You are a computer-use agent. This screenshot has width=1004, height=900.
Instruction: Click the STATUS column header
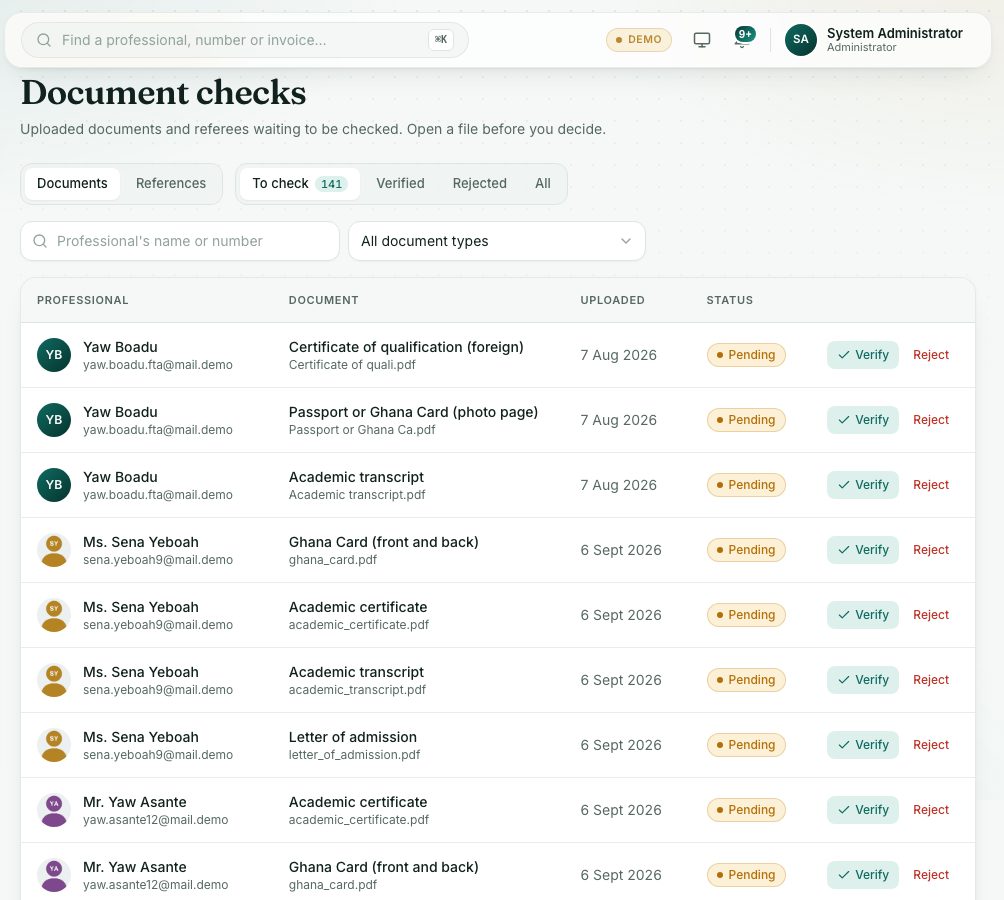[729, 300]
